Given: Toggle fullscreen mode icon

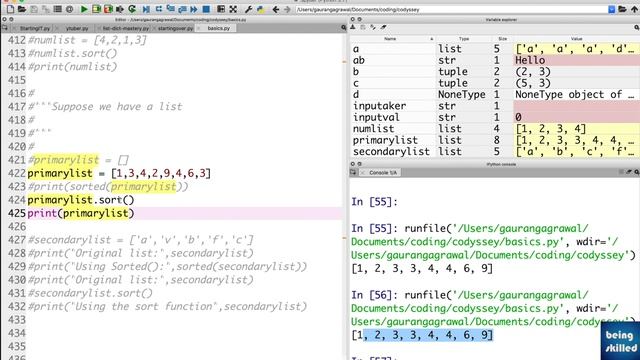Looking at the screenshot, I should click(x=233, y=9).
